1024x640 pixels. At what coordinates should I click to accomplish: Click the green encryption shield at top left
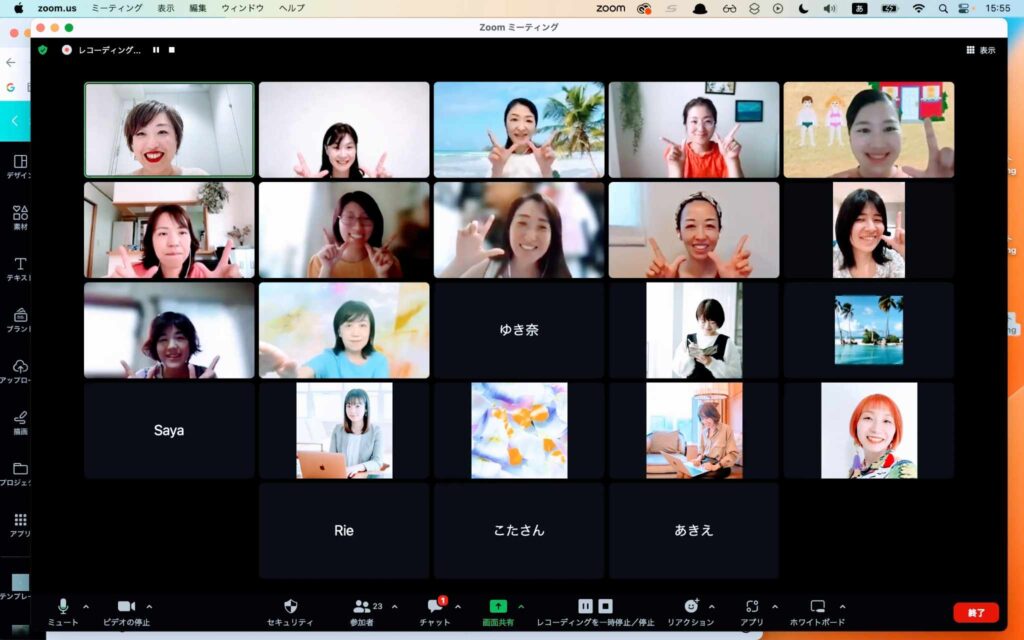click(43, 49)
